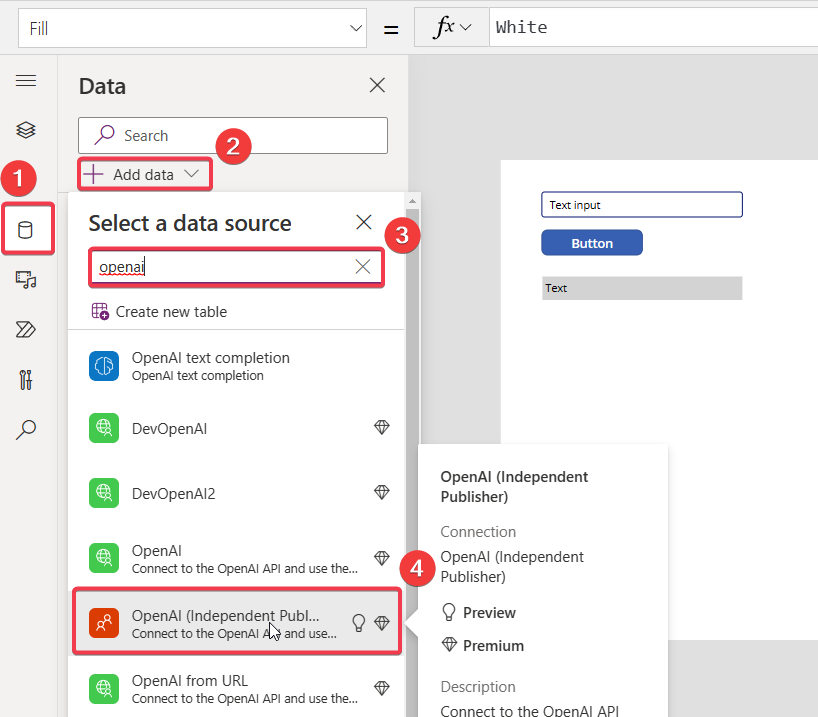Select the DevOpenAI connector

236,428
